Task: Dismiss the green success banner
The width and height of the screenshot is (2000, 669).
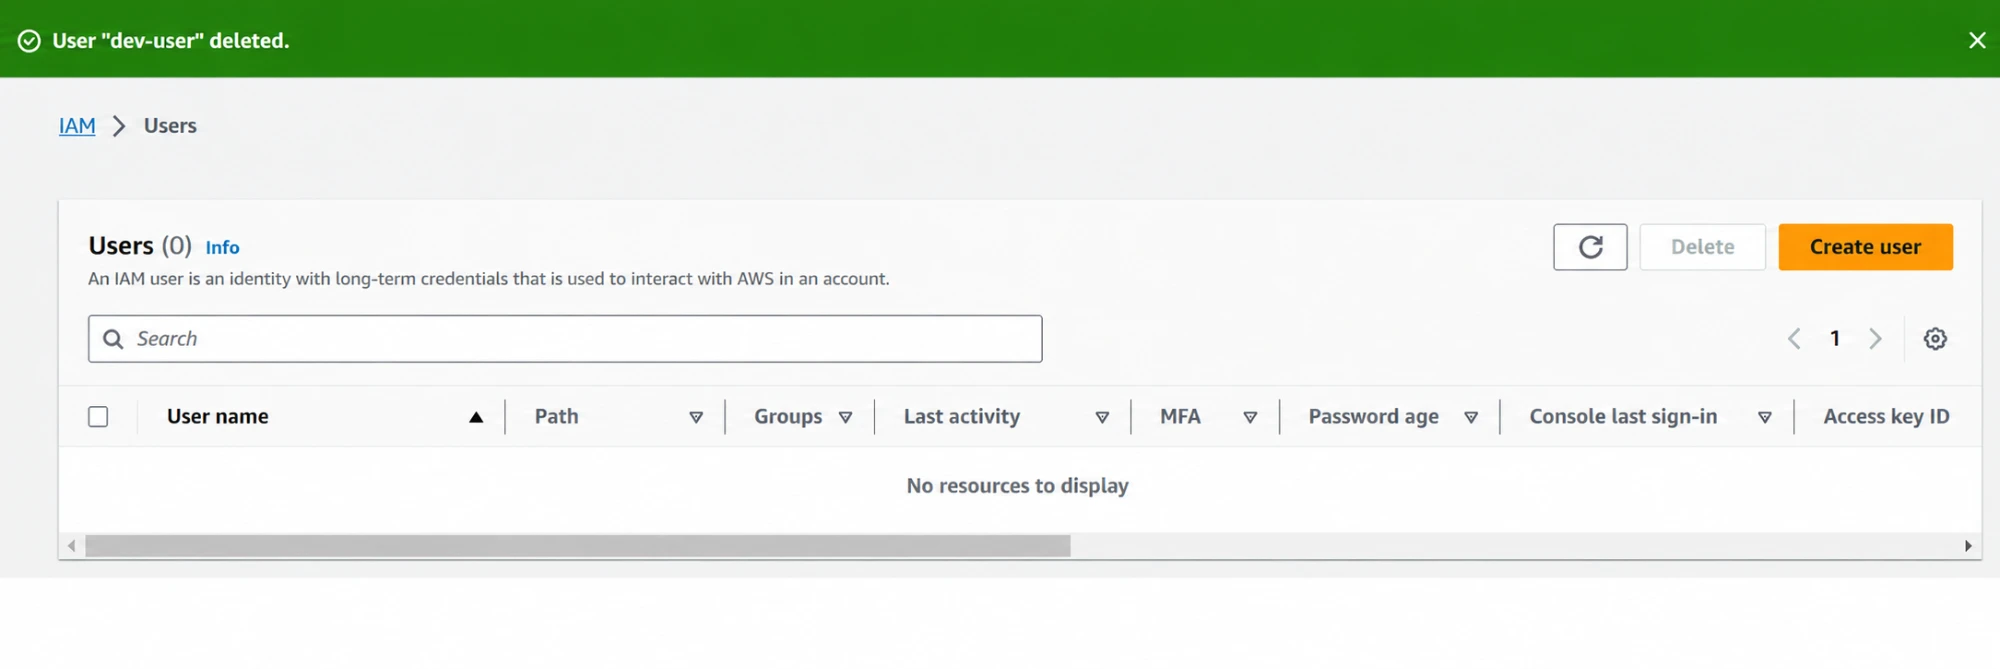Action: click(1977, 40)
